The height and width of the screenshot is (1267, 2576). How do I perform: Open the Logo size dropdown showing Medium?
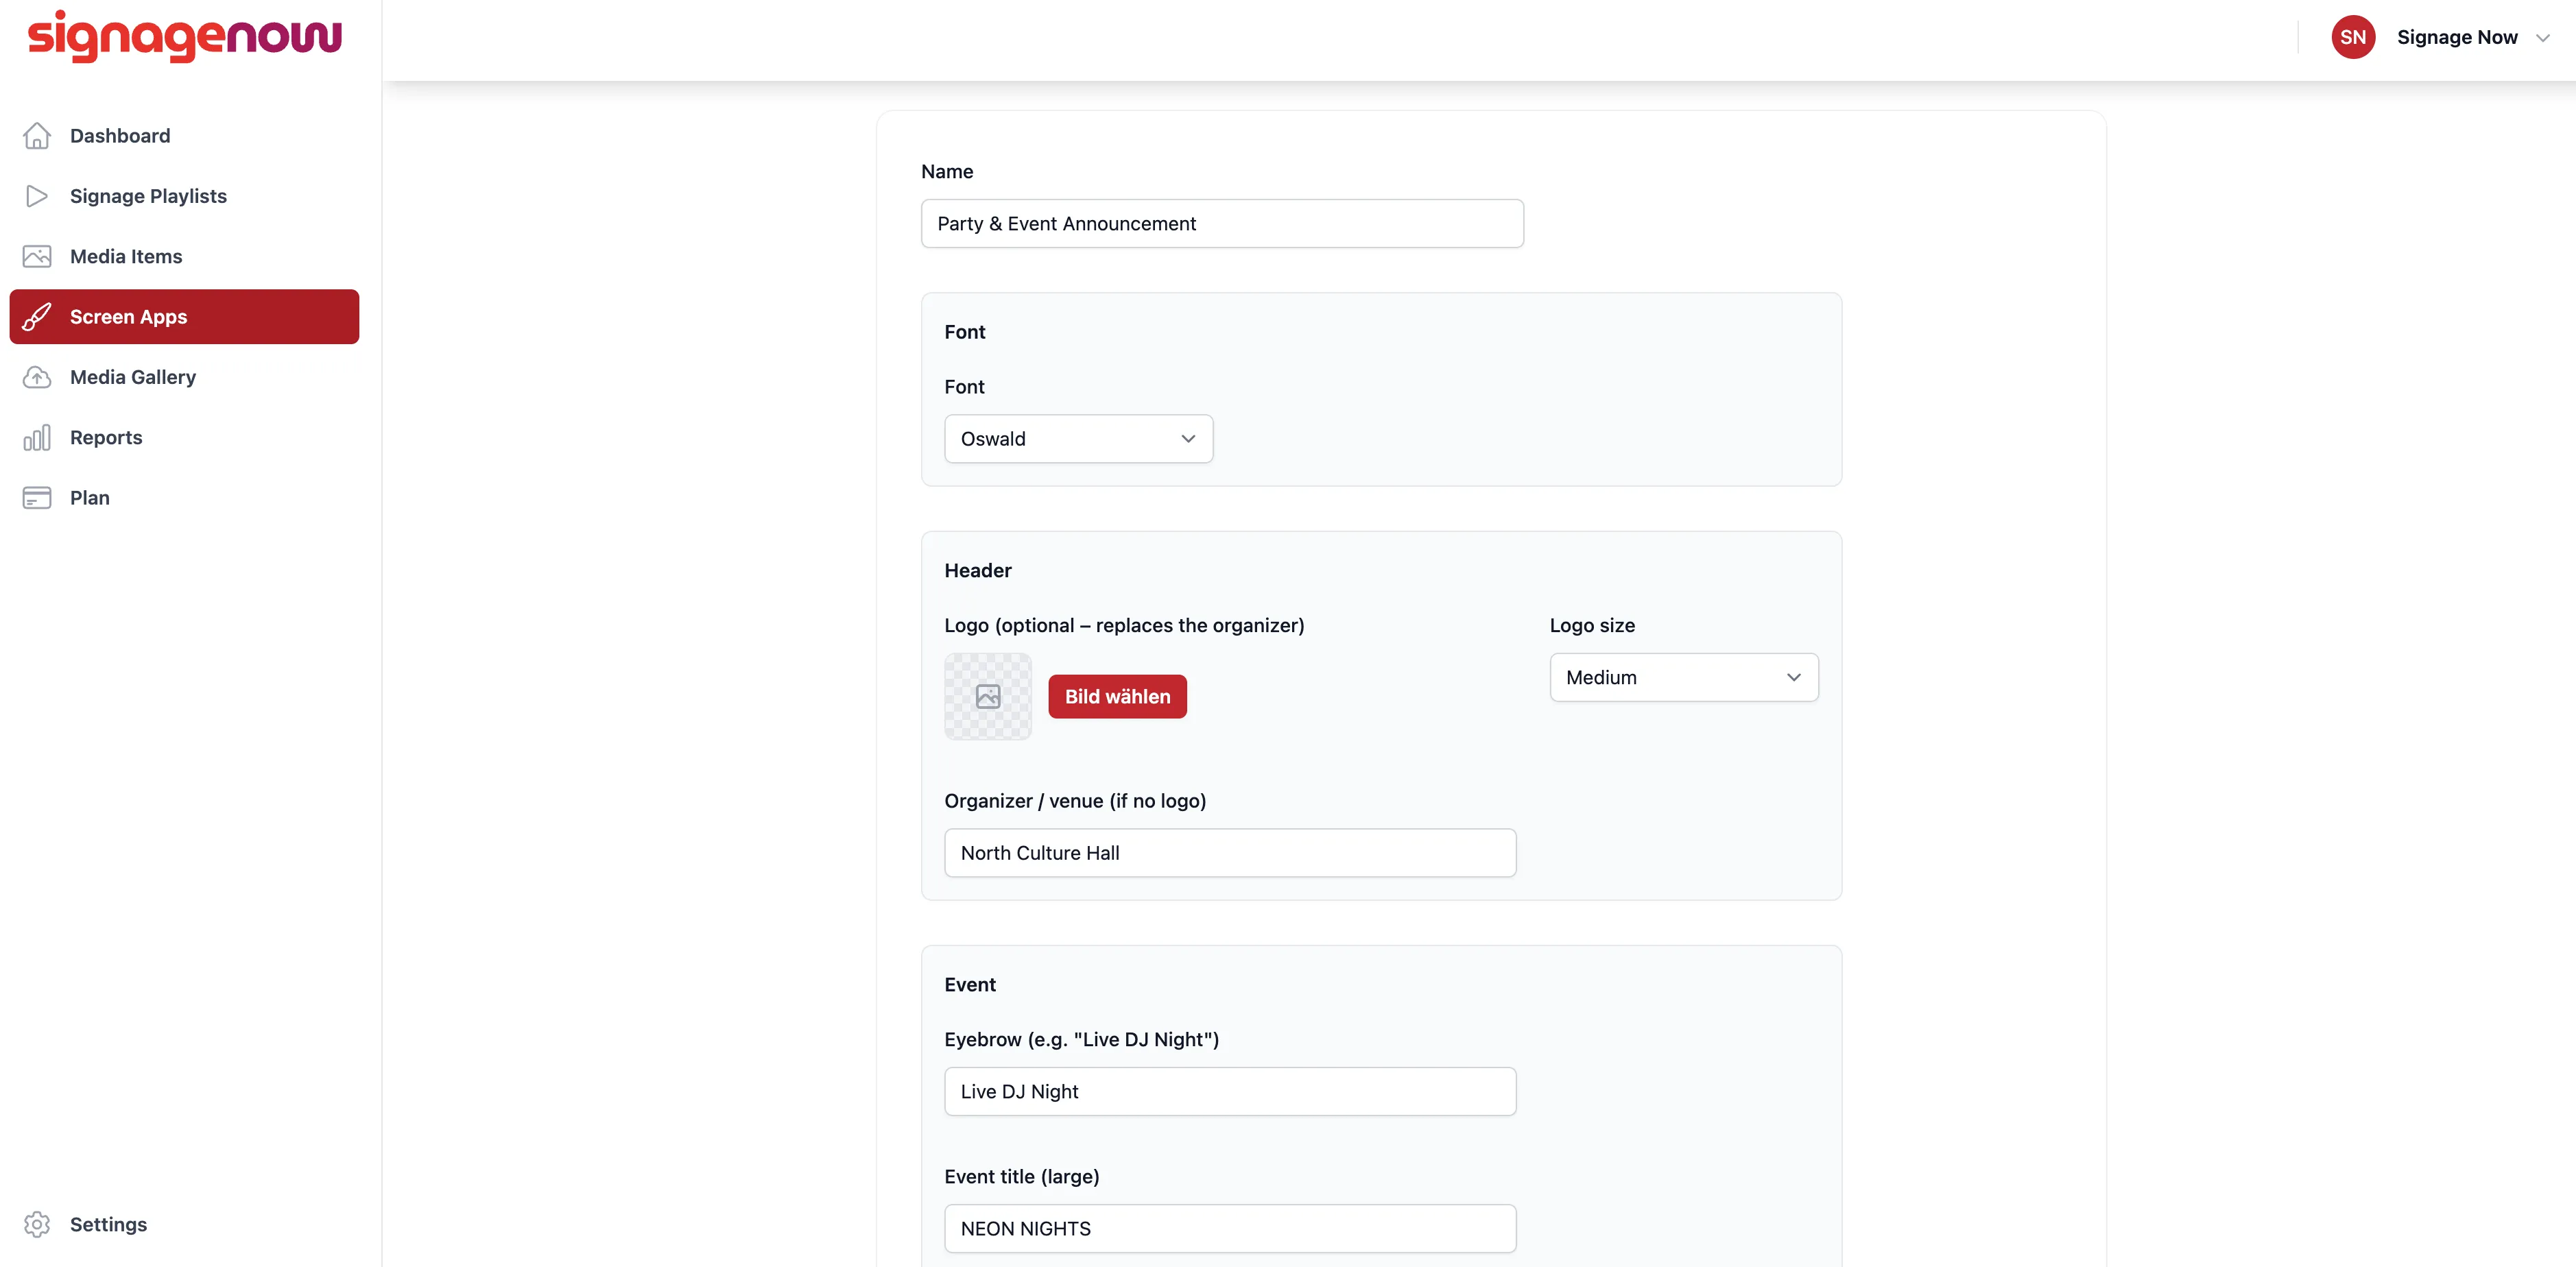point(1684,677)
